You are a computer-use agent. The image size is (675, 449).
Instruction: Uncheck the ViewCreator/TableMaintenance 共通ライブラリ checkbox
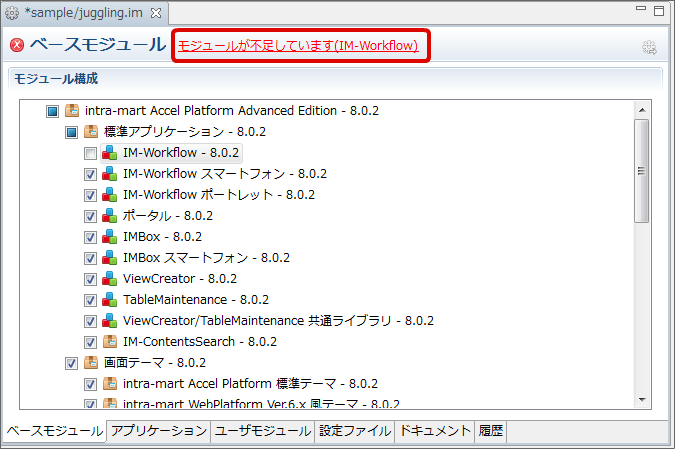click(90, 322)
